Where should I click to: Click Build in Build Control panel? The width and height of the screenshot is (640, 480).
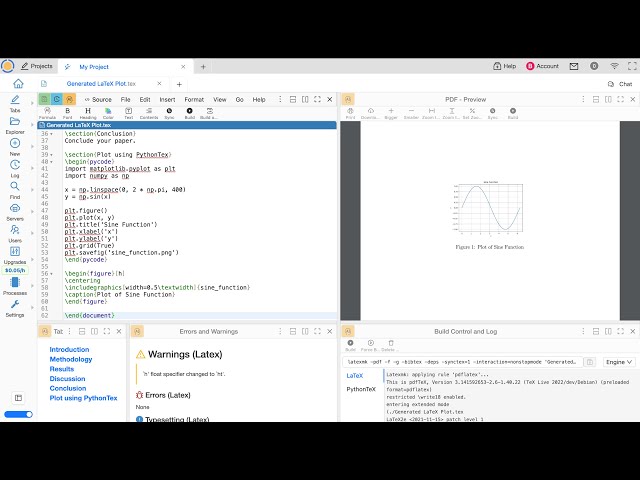click(x=350, y=345)
